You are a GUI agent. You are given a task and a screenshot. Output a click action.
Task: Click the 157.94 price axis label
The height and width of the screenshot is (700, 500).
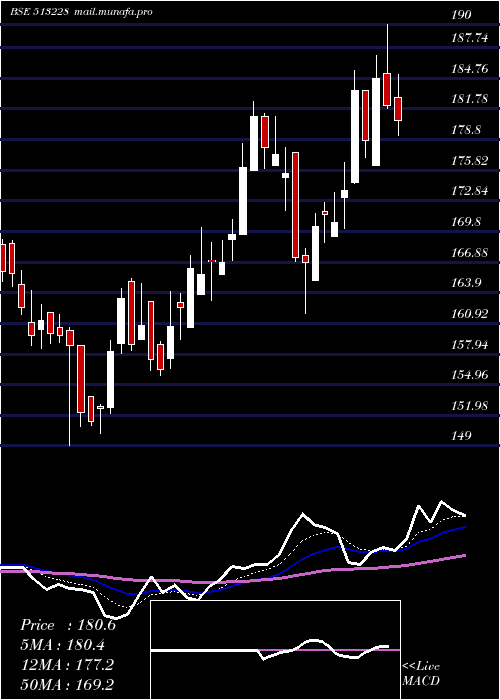point(470,345)
